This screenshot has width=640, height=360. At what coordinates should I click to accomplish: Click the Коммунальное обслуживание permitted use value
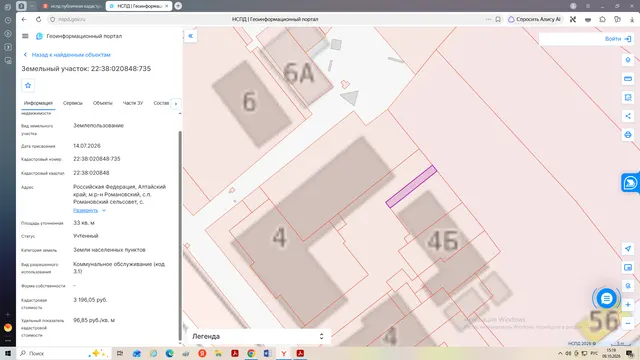(119, 268)
